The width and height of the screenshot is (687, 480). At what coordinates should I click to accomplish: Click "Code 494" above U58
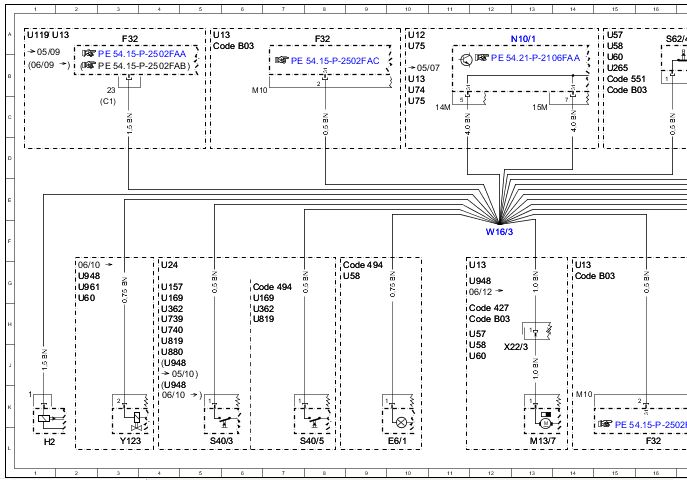pos(363,265)
